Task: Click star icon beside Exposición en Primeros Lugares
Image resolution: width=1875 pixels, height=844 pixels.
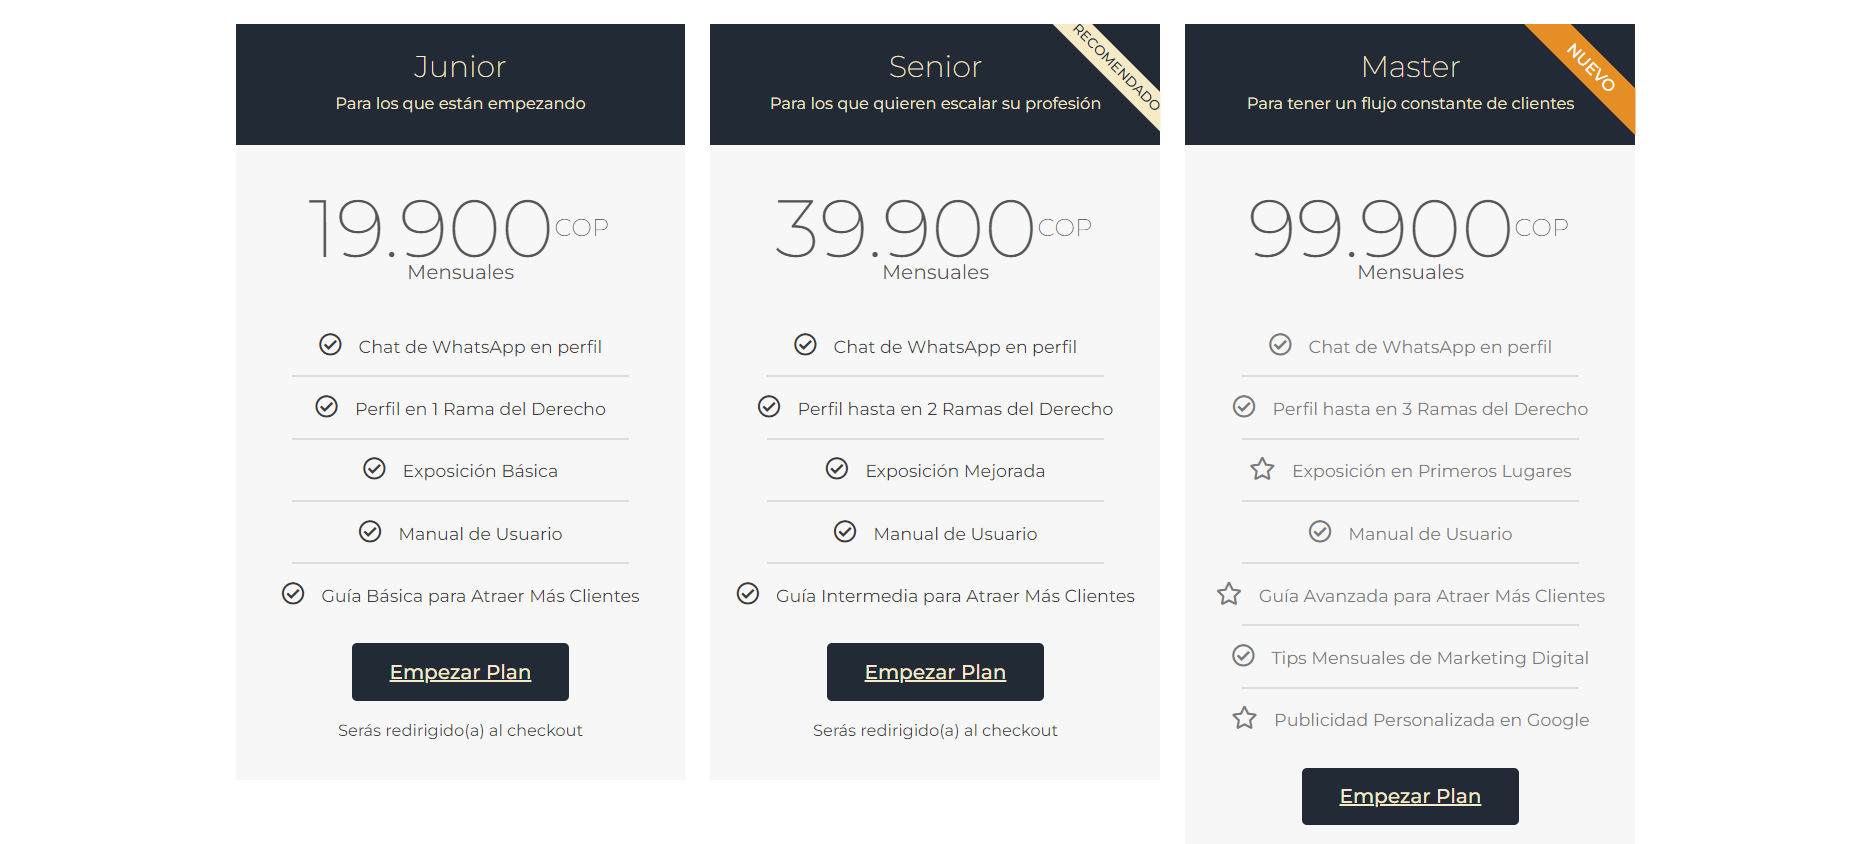Action: (x=1262, y=469)
